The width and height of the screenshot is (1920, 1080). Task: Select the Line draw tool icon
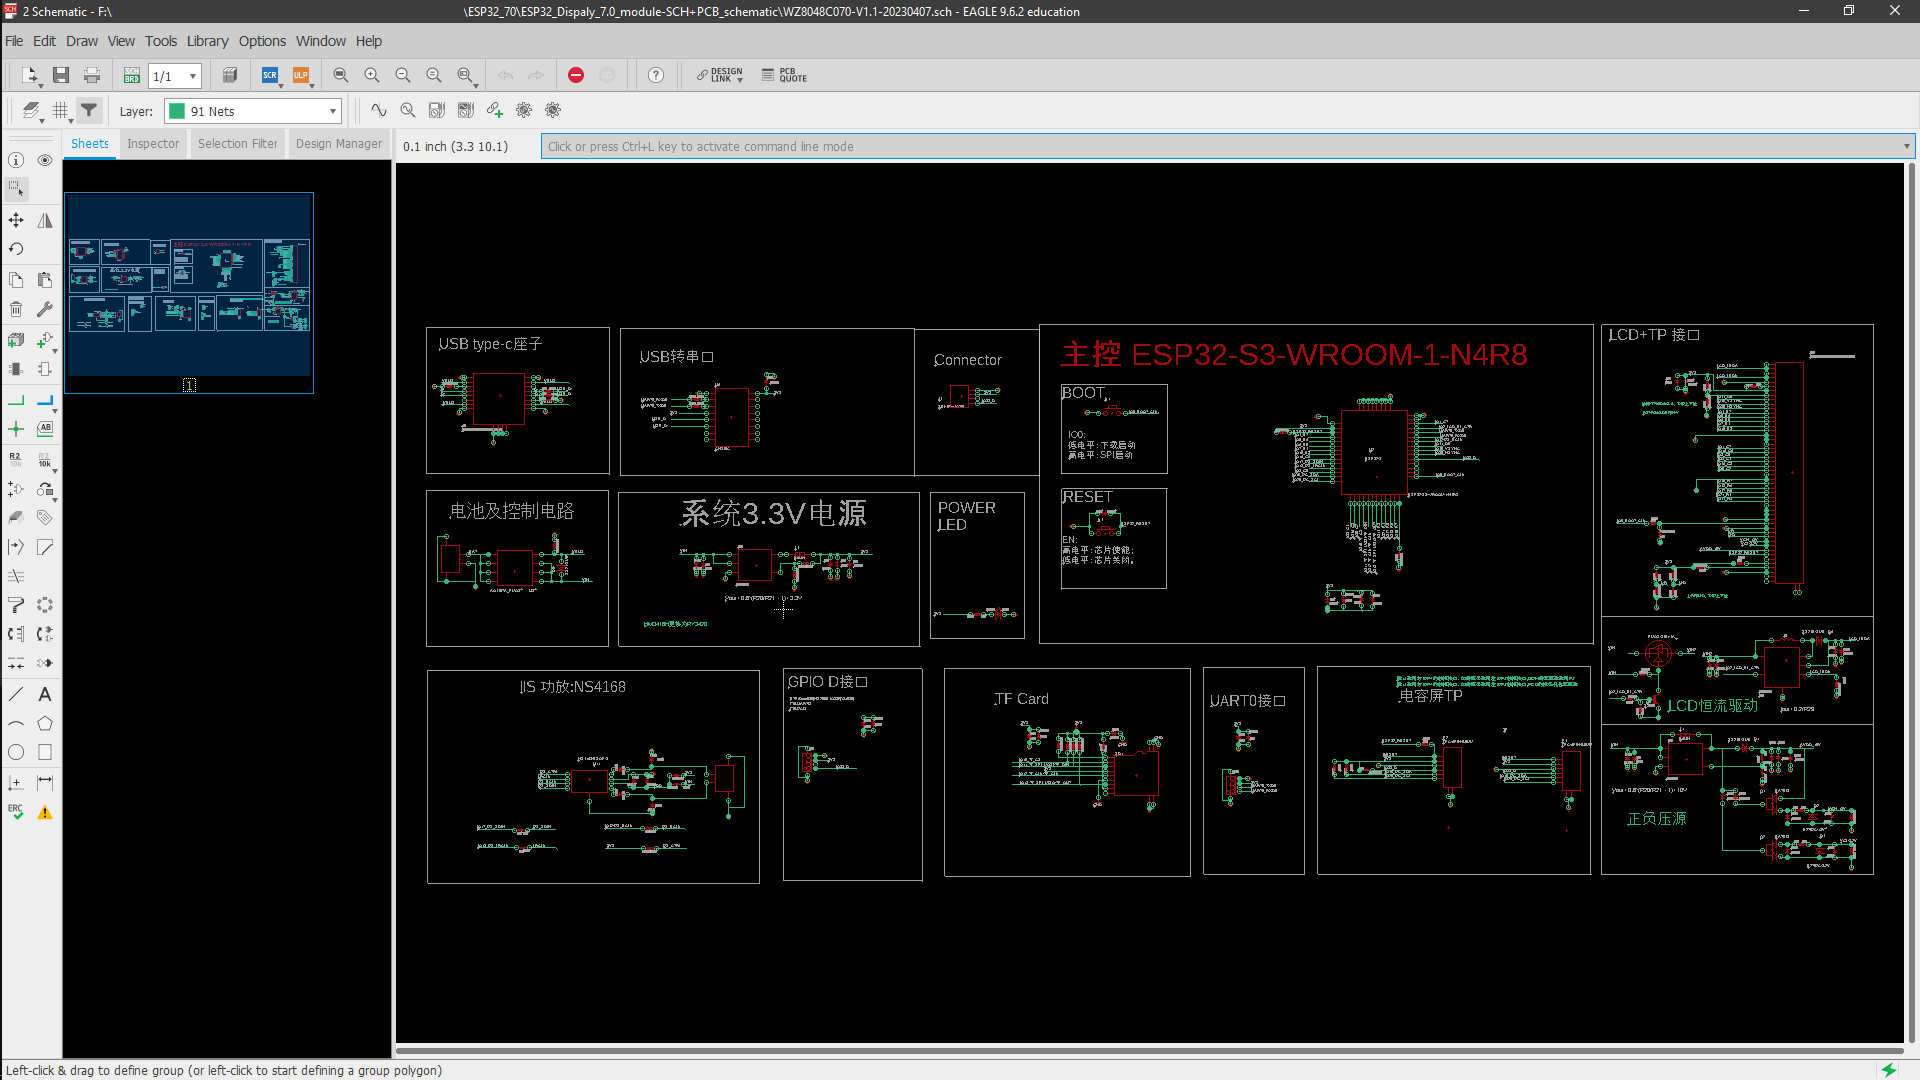[x=16, y=694]
